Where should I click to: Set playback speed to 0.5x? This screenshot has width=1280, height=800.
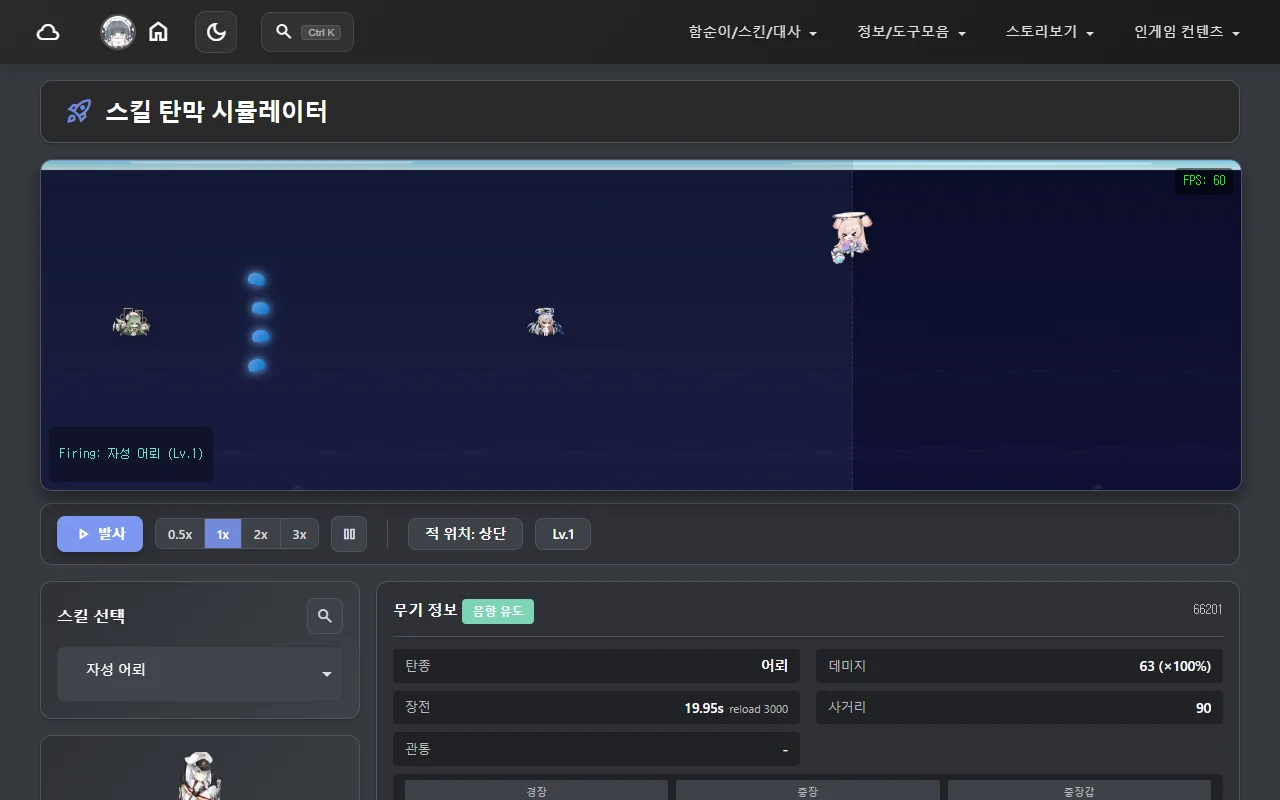[180, 534]
